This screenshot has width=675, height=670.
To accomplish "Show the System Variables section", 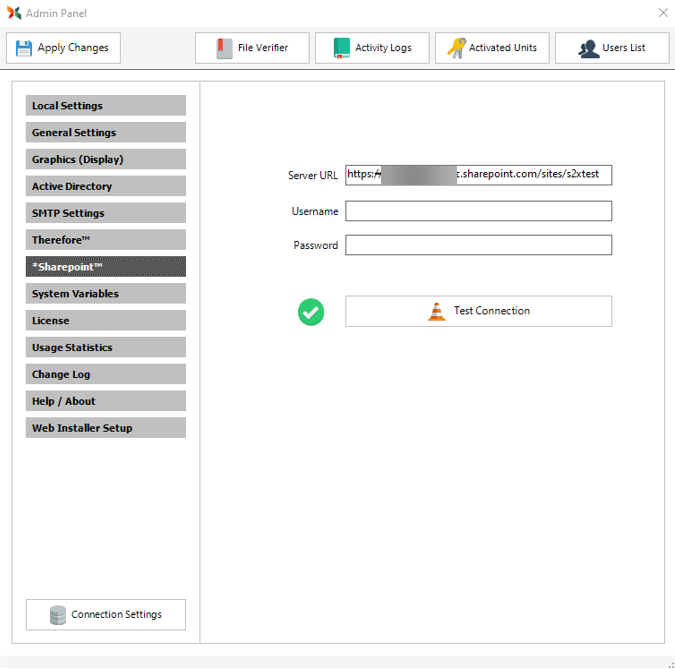I will [x=105, y=294].
